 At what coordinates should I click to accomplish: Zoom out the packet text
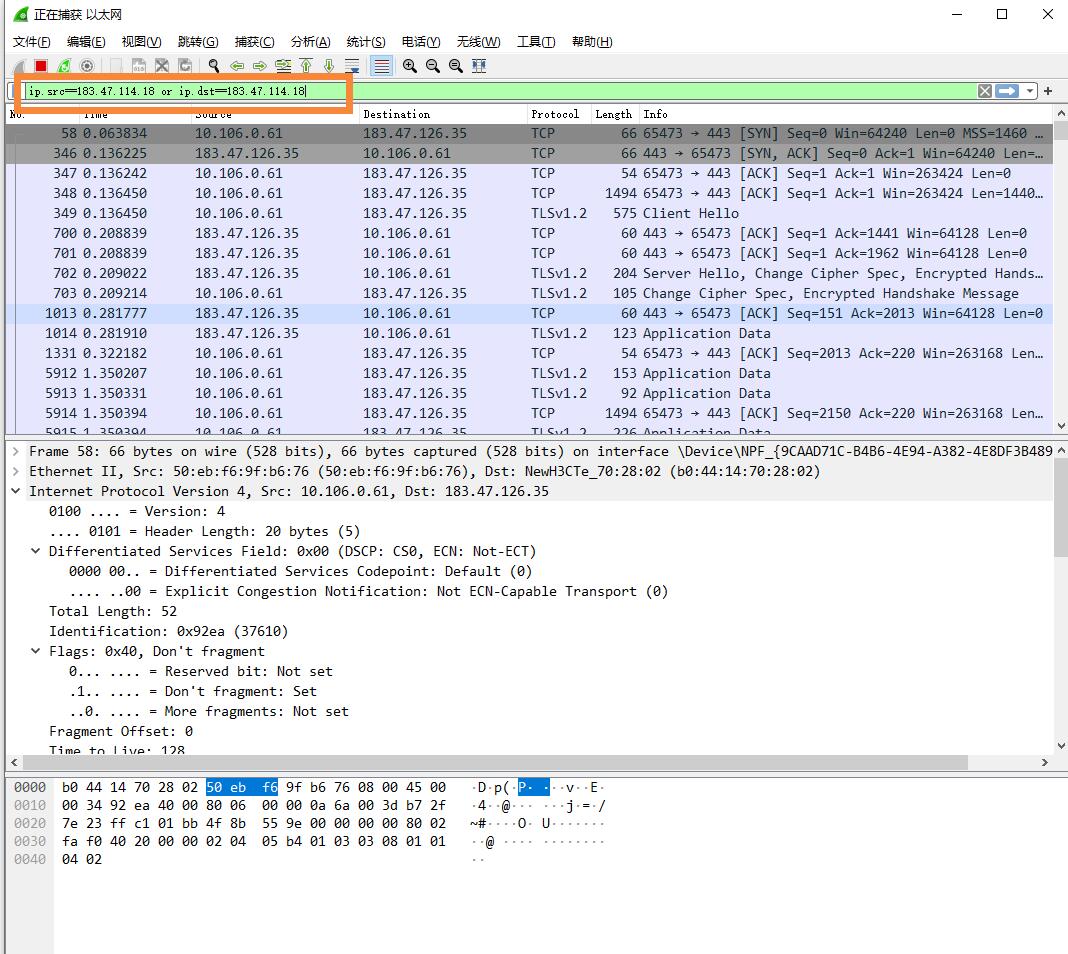[x=433, y=66]
